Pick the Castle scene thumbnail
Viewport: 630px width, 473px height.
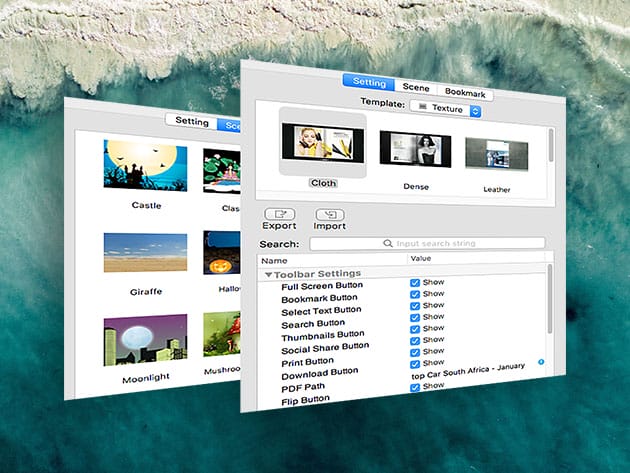point(146,166)
